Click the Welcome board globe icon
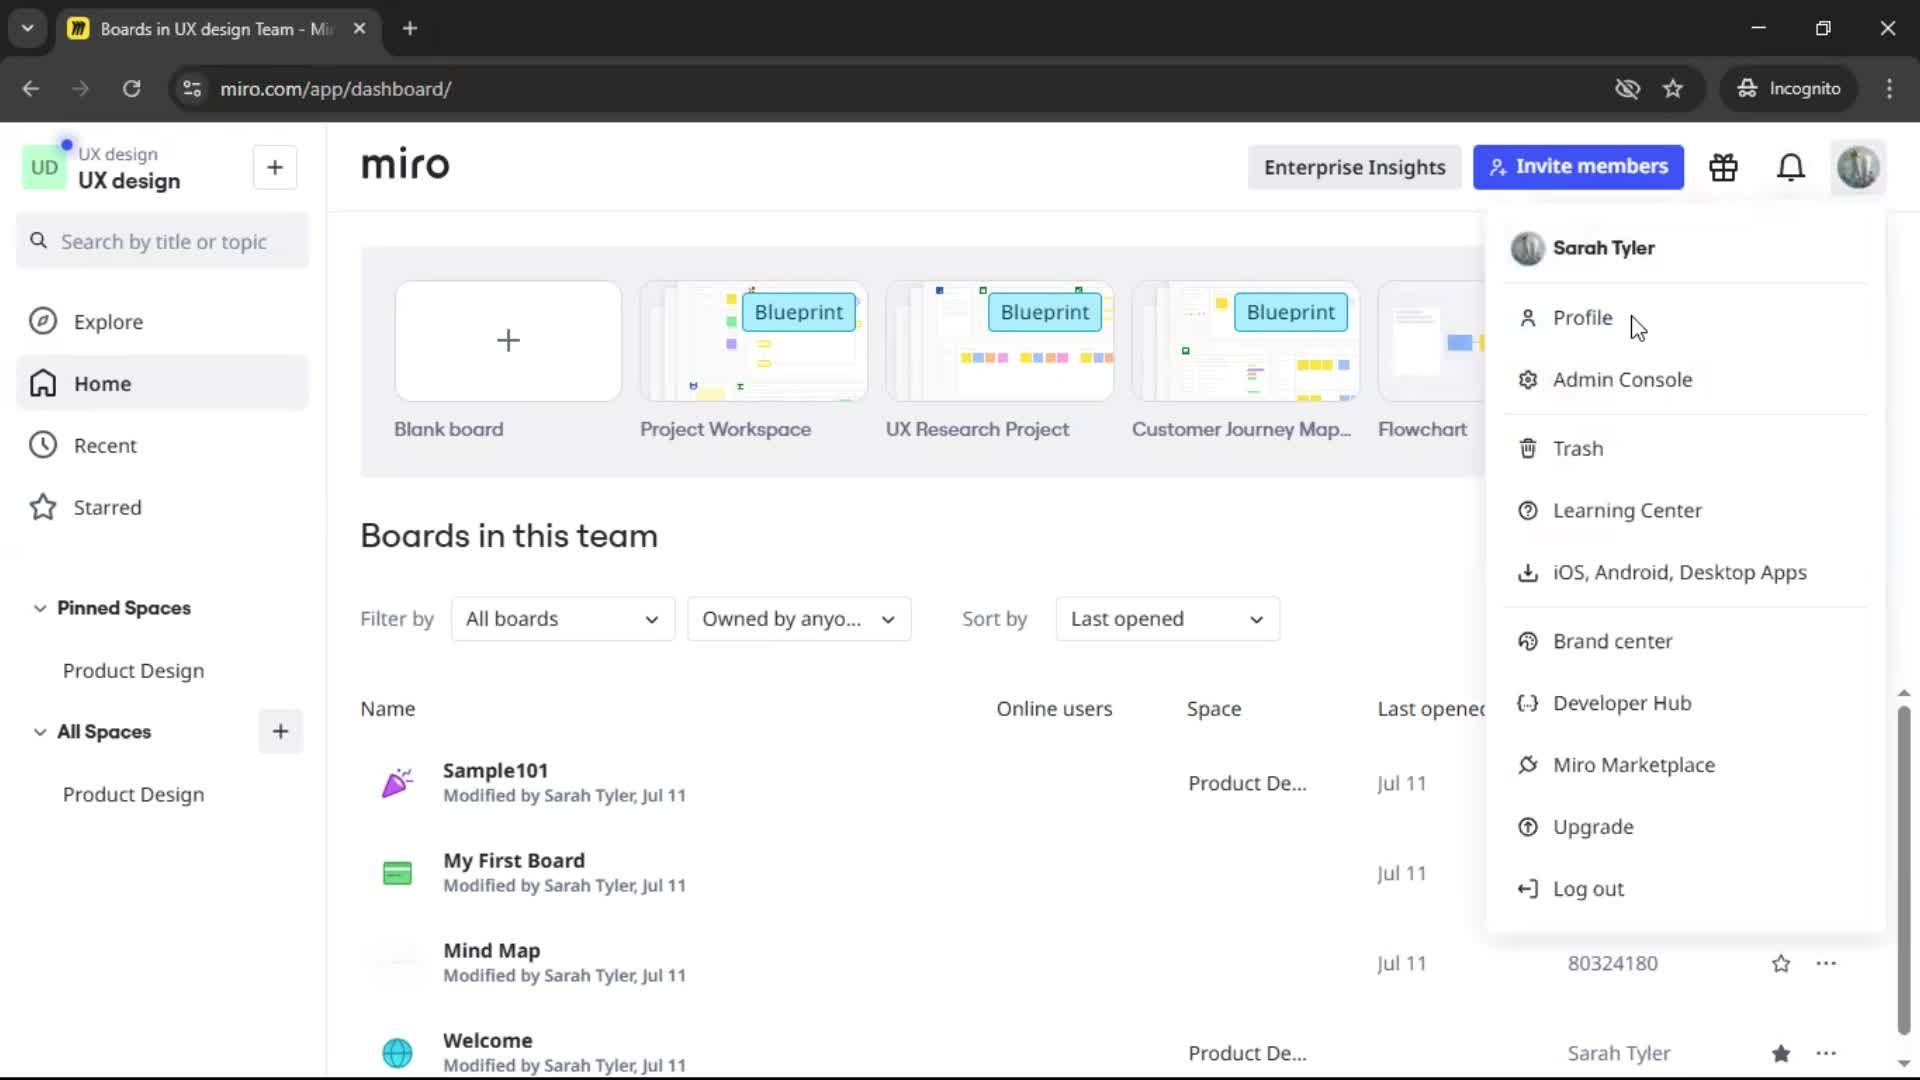This screenshot has height=1080, width=1920. [x=397, y=1053]
